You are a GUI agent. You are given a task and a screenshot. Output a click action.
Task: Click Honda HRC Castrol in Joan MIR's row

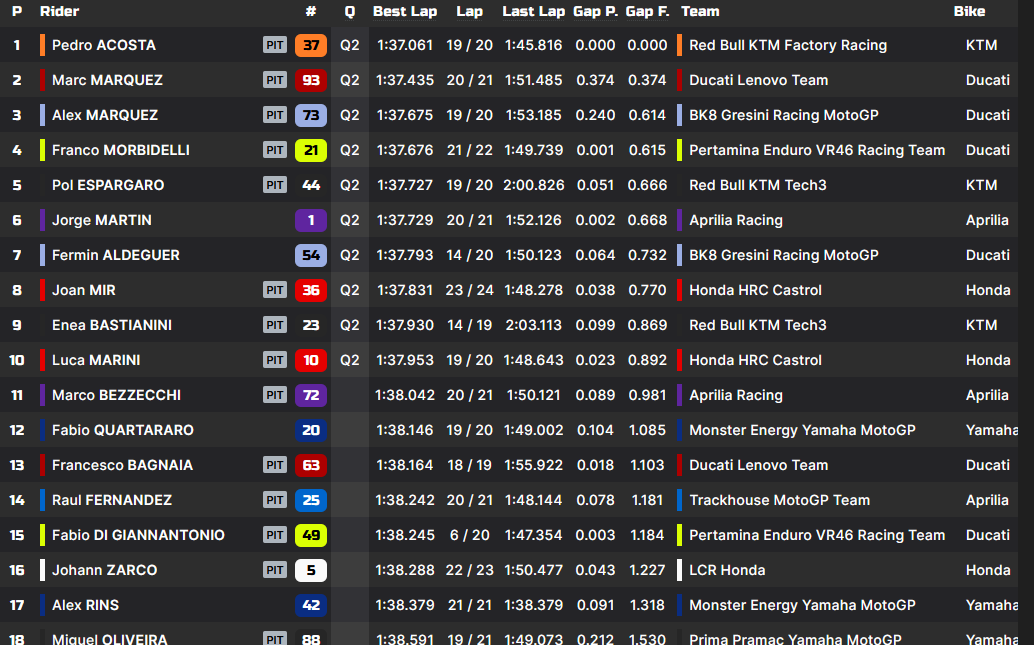pos(756,290)
